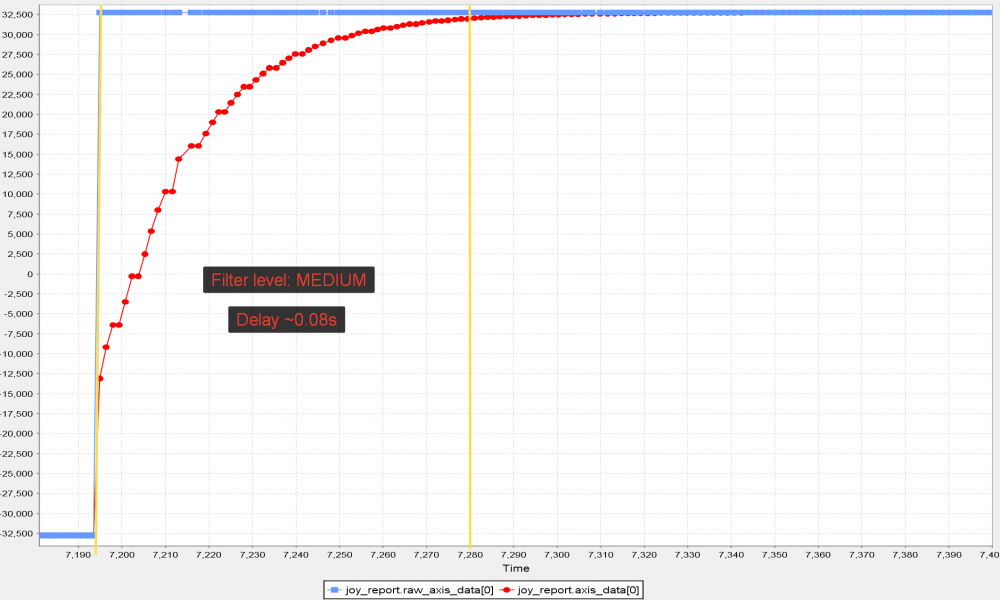Click the joy_report.raw_axis_data[0] legend entry
This screenshot has width=1000, height=600.
click(x=411, y=590)
